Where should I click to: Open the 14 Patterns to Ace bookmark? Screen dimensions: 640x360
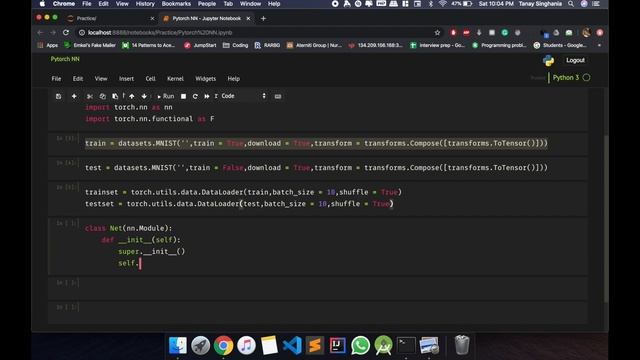click(149, 45)
